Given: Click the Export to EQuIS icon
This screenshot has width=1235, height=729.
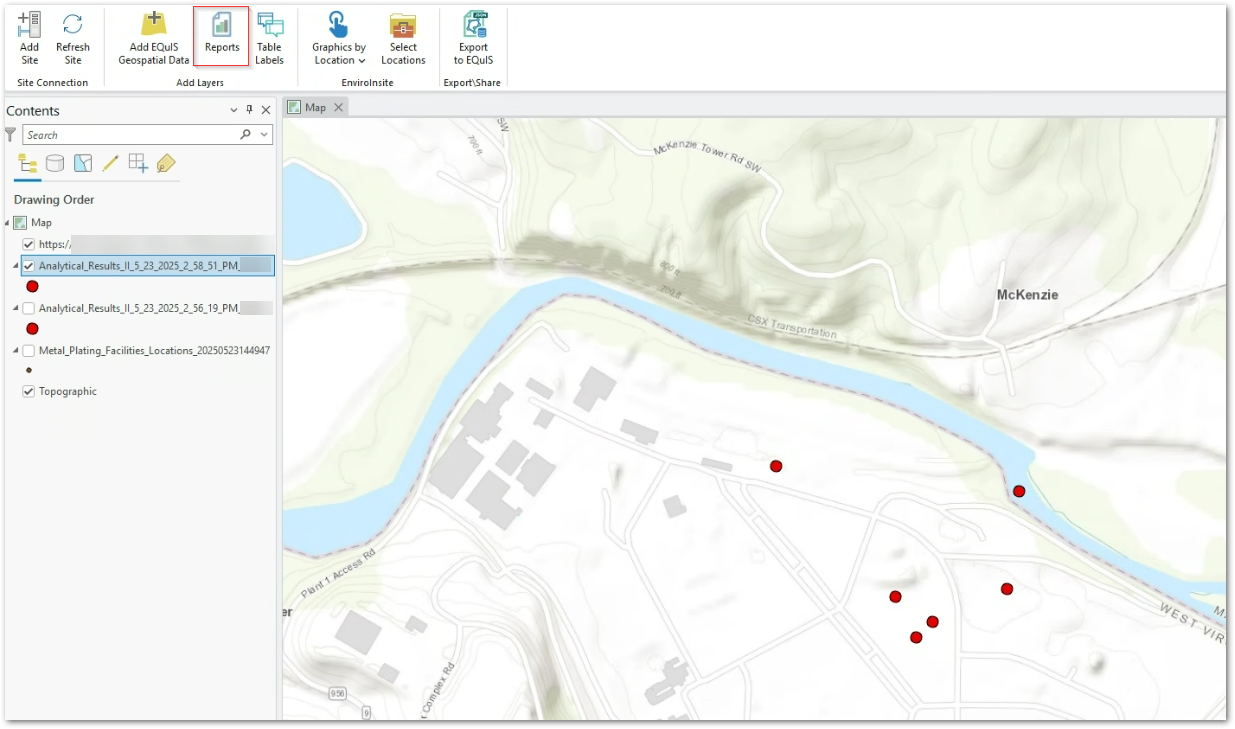Looking at the screenshot, I should [x=473, y=37].
